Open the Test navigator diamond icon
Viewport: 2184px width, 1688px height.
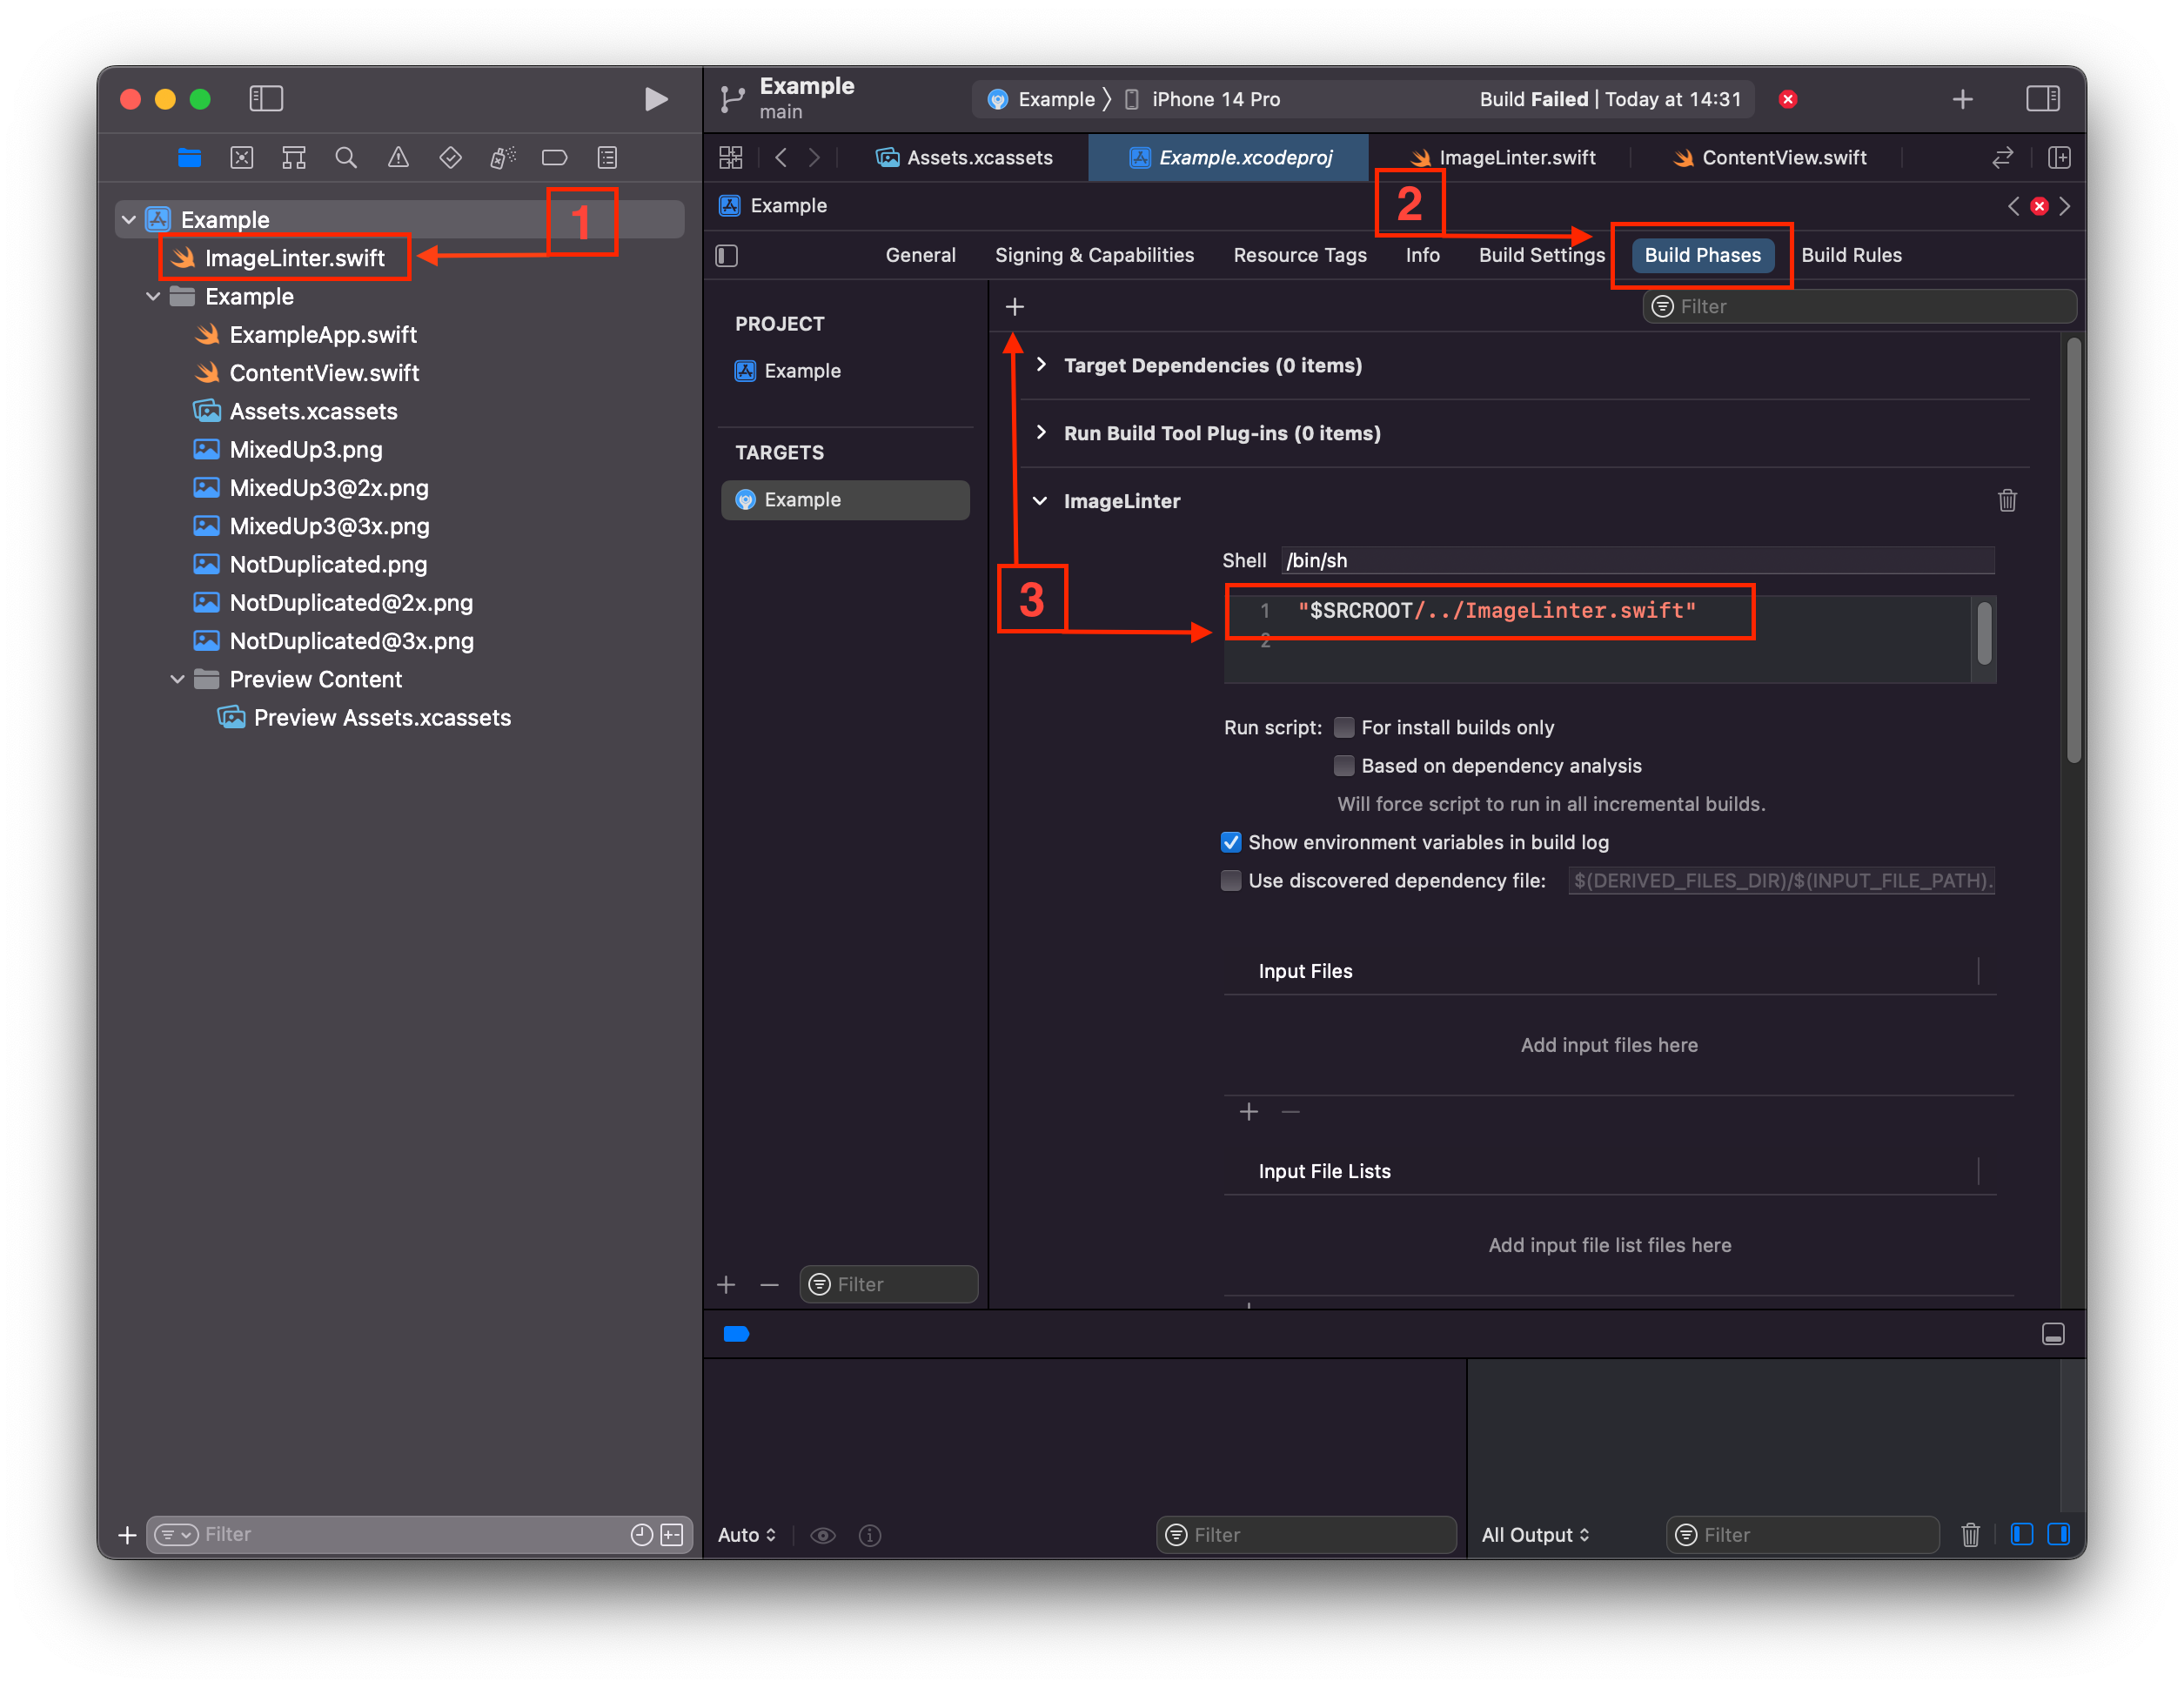[450, 157]
